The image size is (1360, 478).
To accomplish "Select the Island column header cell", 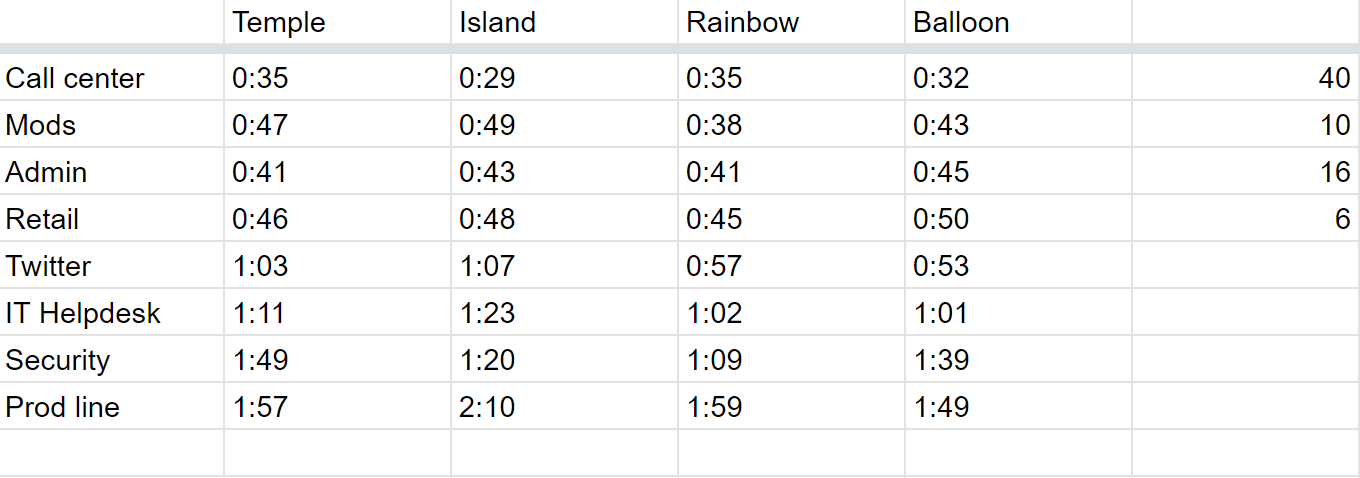I will coord(564,22).
